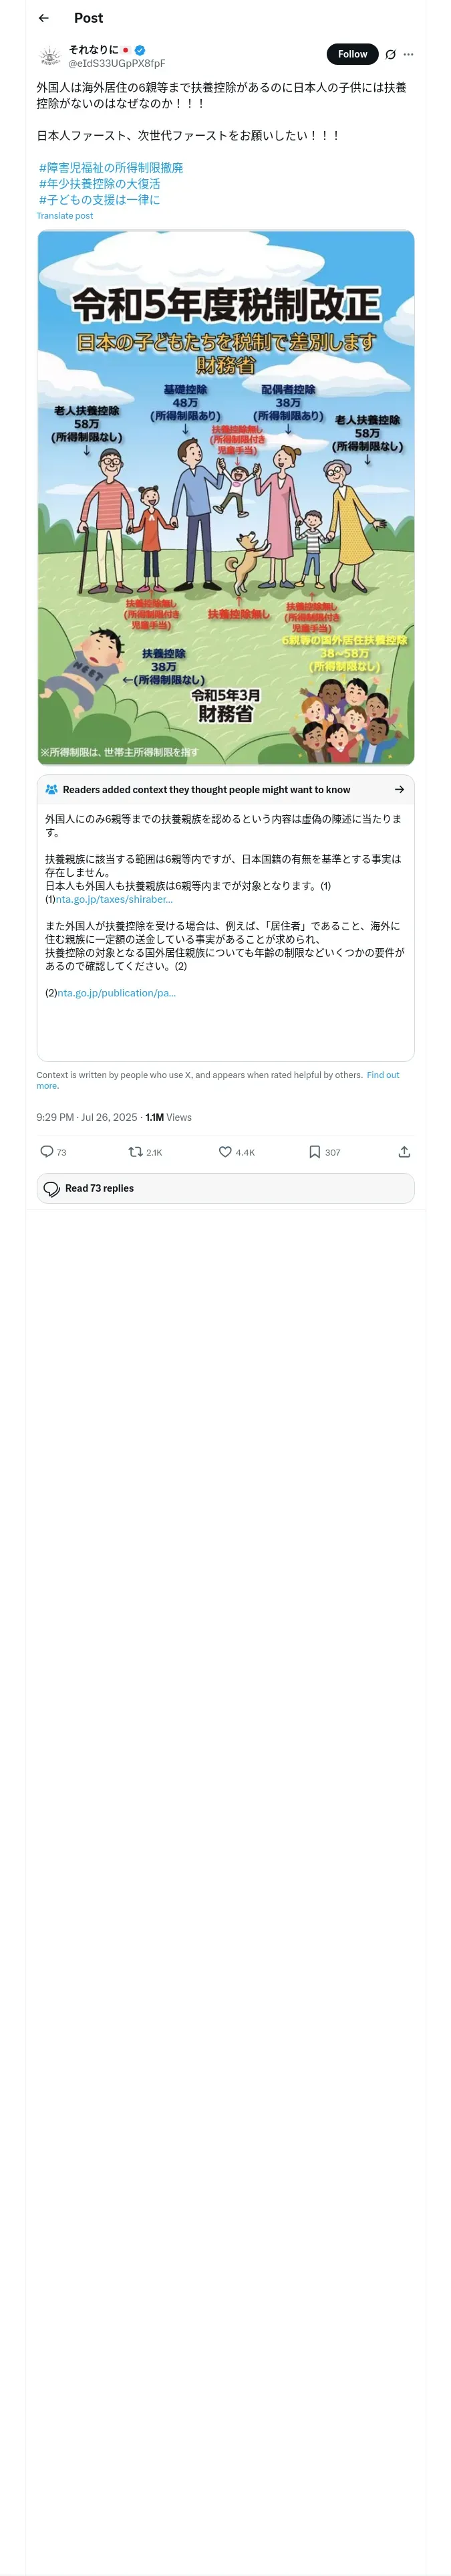The height and width of the screenshot is (2576, 451).
Task: Open hashtag #障害児福祉の所得制限撤廃
Action: click(x=111, y=168)
